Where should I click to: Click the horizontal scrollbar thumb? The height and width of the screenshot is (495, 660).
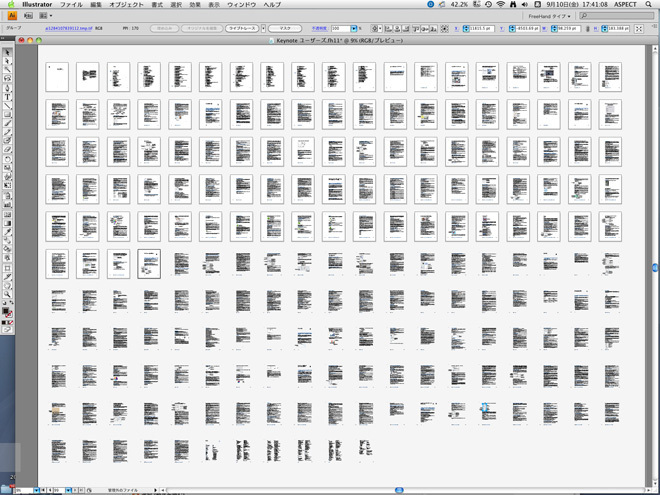(x=399, y=490)
